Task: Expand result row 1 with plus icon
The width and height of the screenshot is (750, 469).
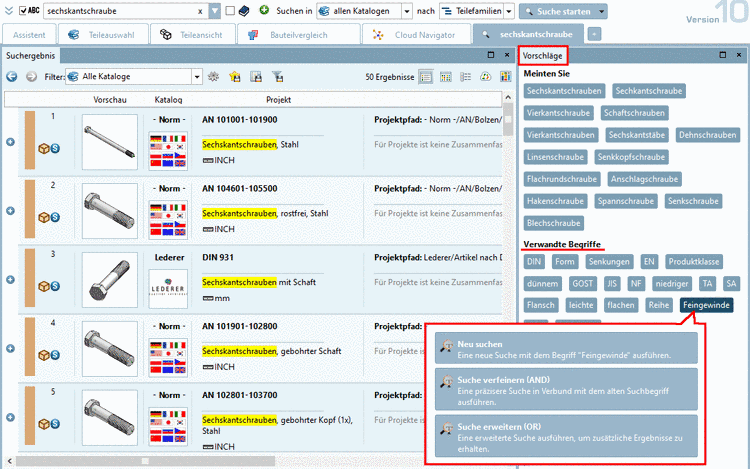Action: (11, 142)
